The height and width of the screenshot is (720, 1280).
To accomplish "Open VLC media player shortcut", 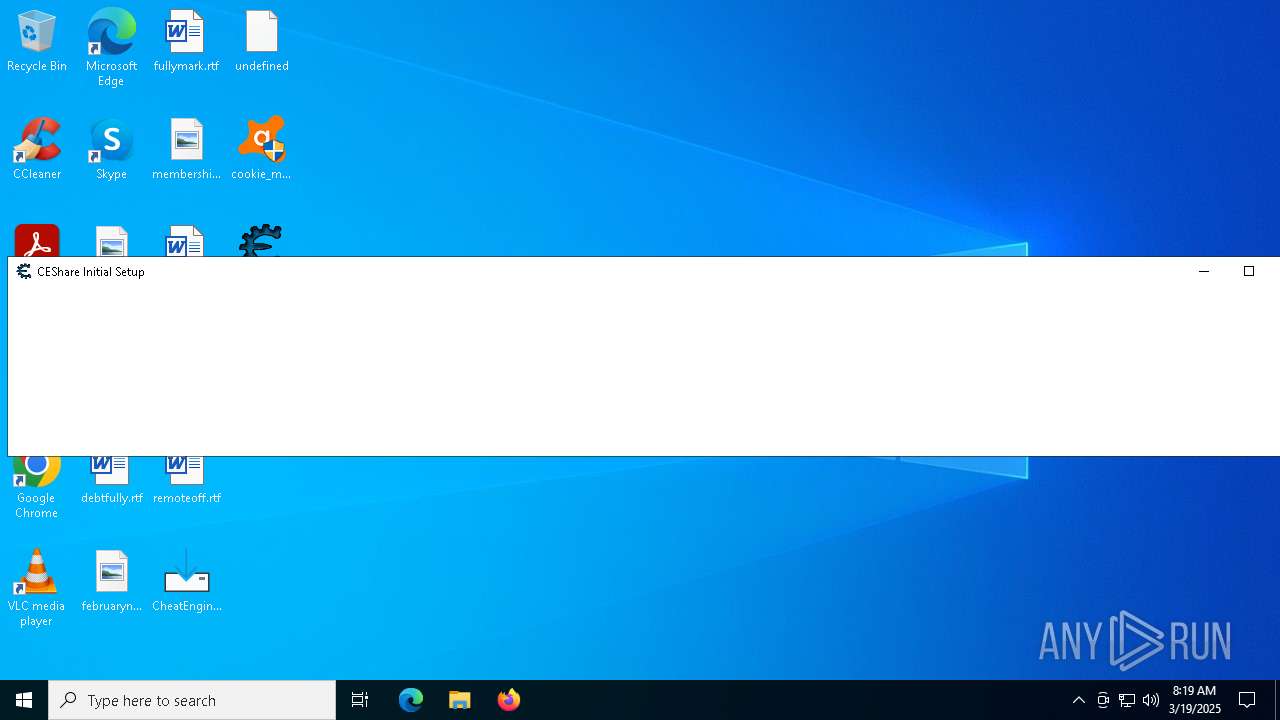I will coord(36,588).
